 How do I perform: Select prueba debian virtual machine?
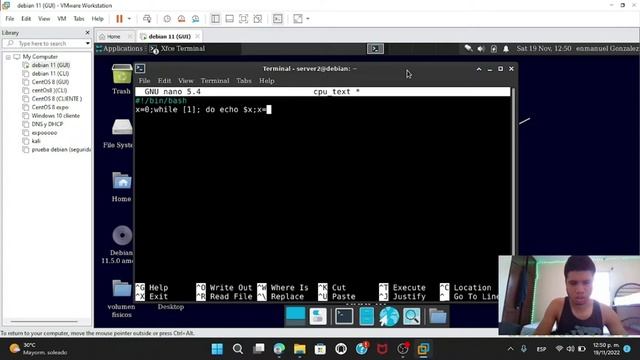(61, 150)
